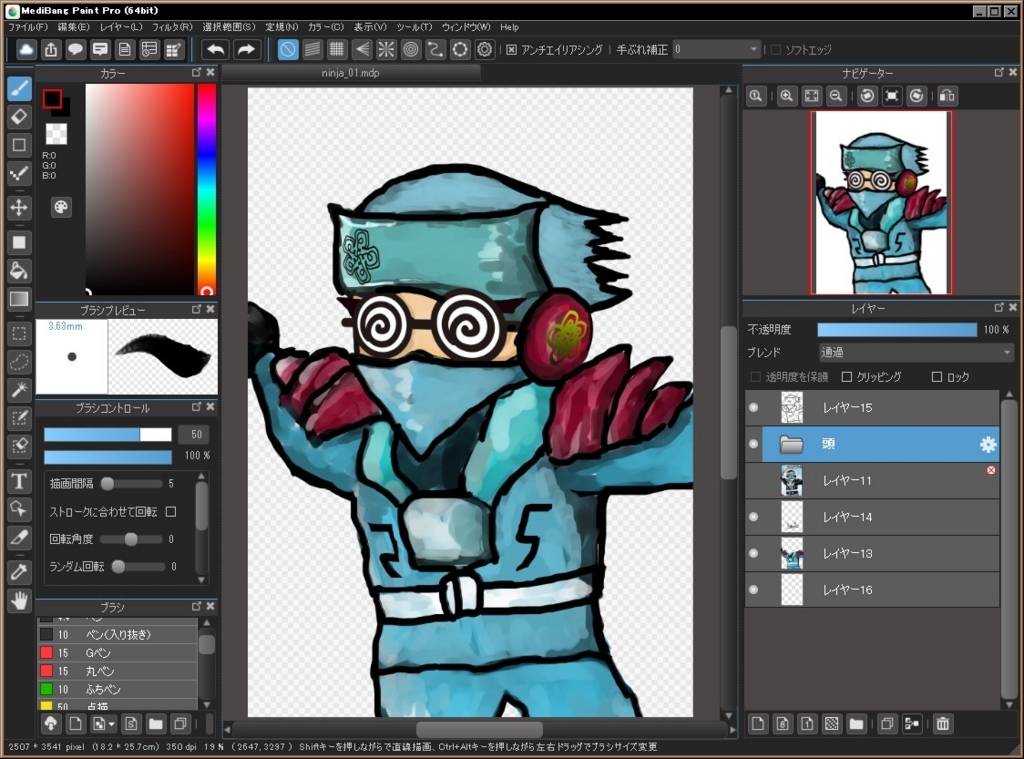
Task: Select the Hand tool
Action: click(x=19, y=600)
